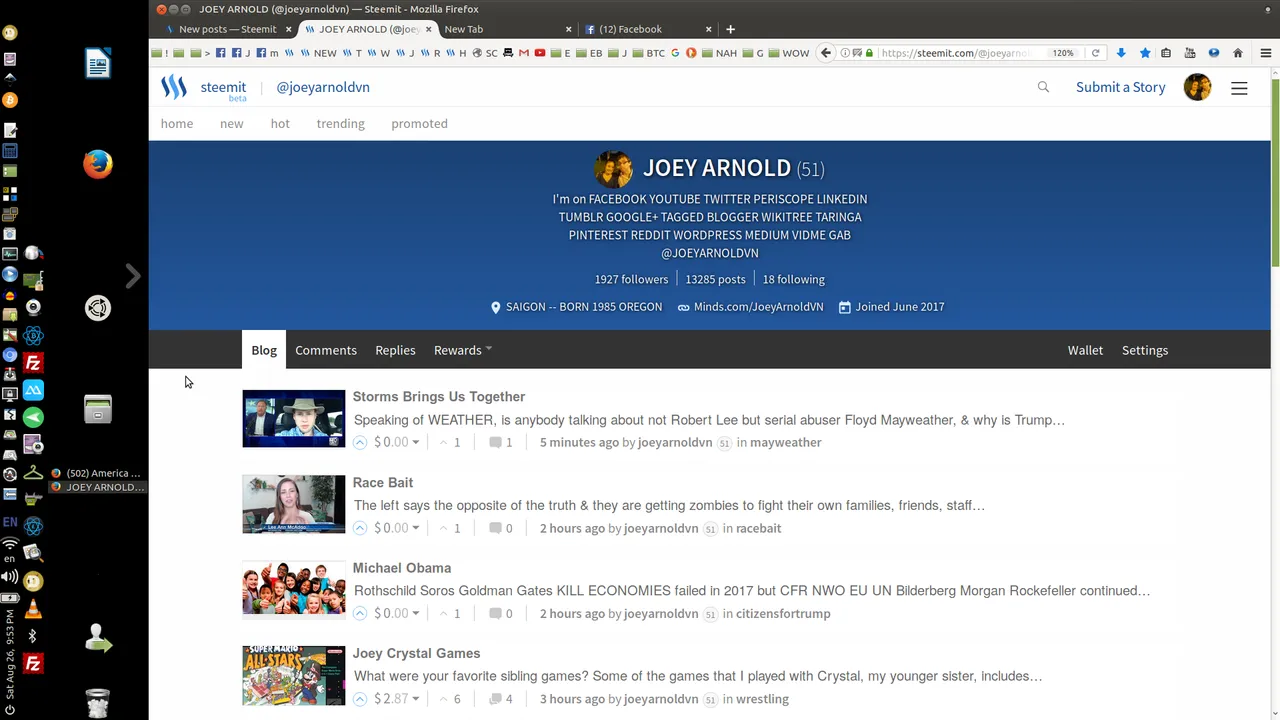This screenshot has height=720, width=1280.
Task: Click Submit a Story link
Action: (x=1121, y=87)
